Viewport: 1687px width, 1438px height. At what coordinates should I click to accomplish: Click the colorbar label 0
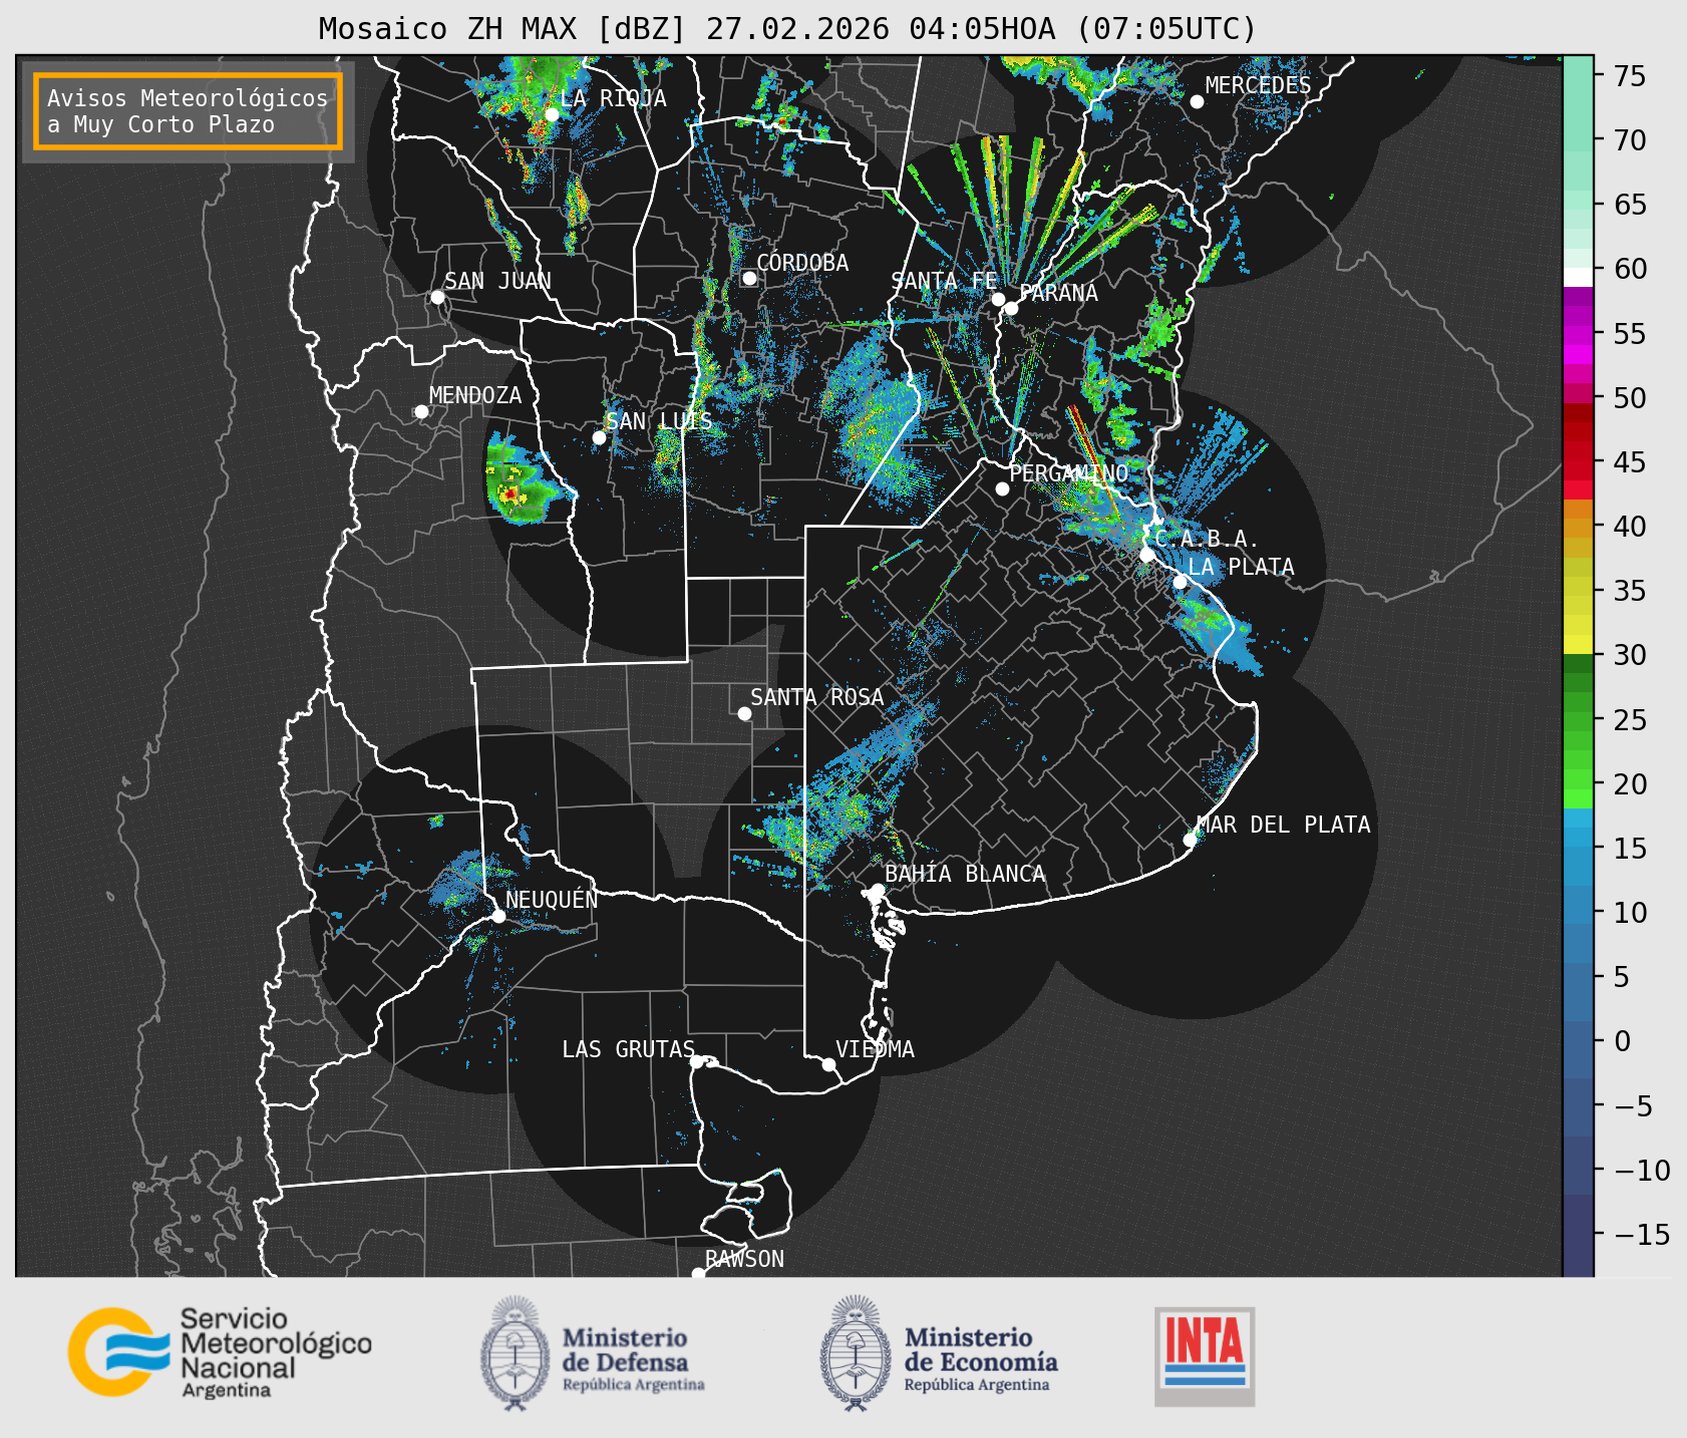[1621, 1041]
